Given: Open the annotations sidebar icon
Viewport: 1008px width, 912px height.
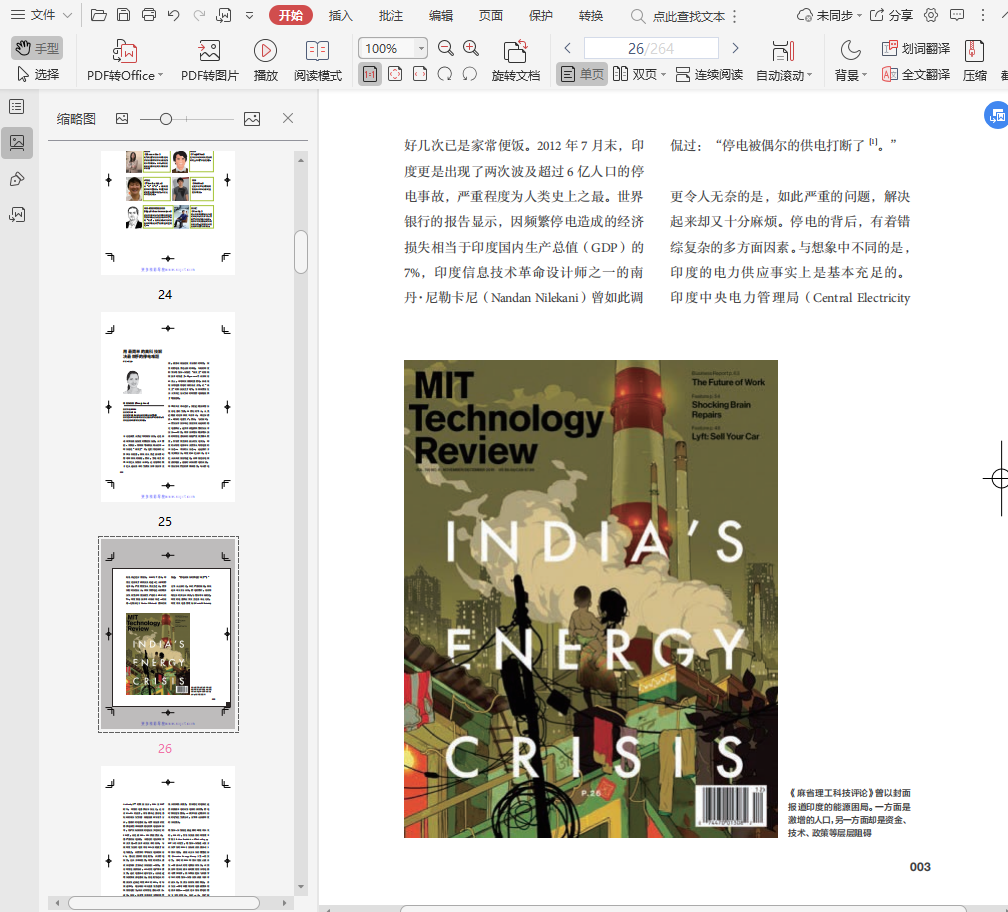Looking at the screenshot, I should (x=17, y=179).
